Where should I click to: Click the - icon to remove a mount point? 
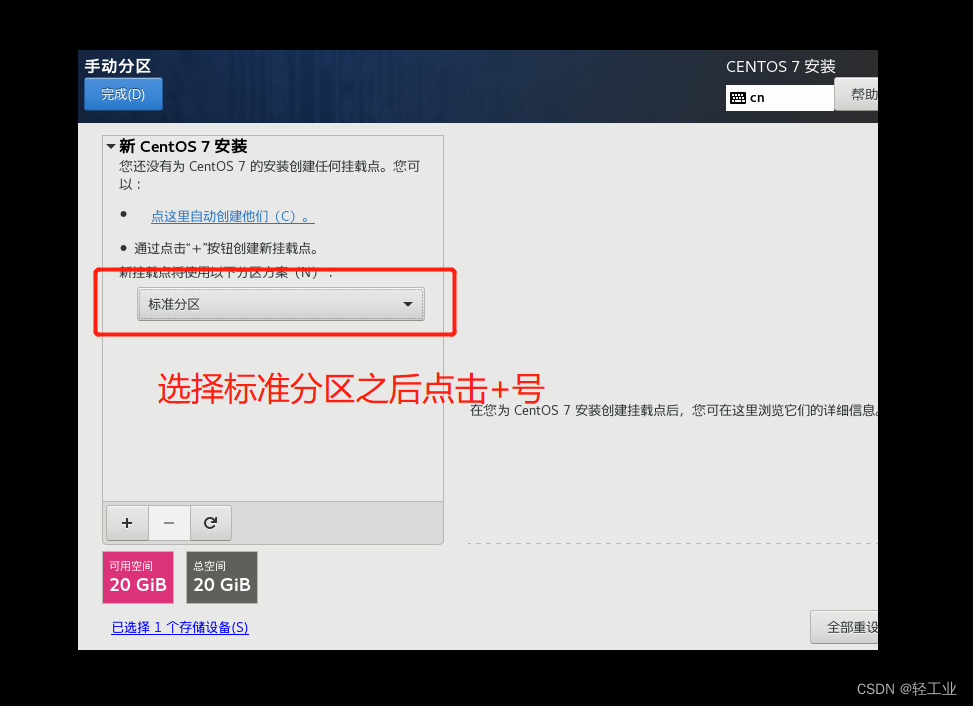point(168,522)
